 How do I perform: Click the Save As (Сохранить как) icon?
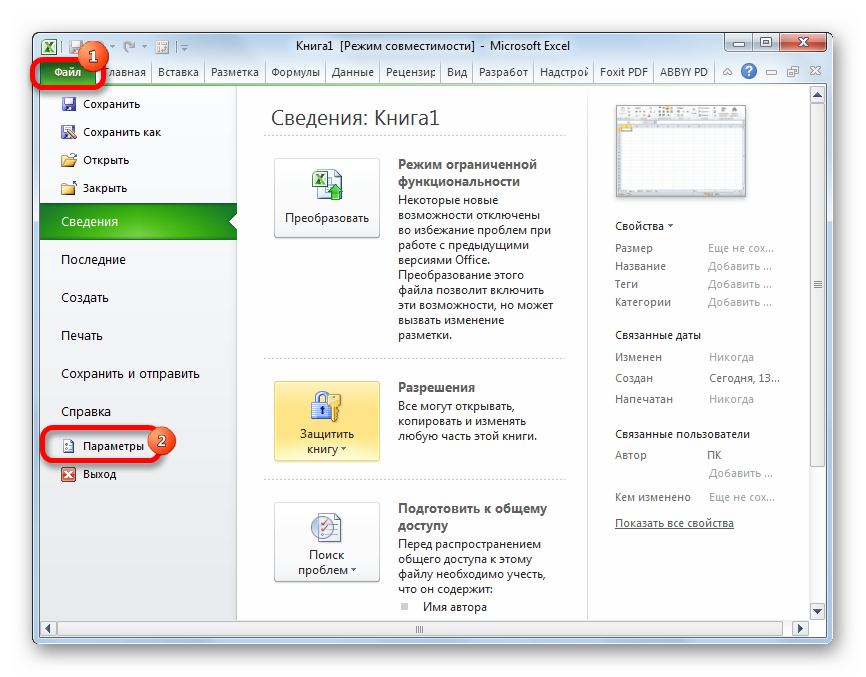coord(69,132)
